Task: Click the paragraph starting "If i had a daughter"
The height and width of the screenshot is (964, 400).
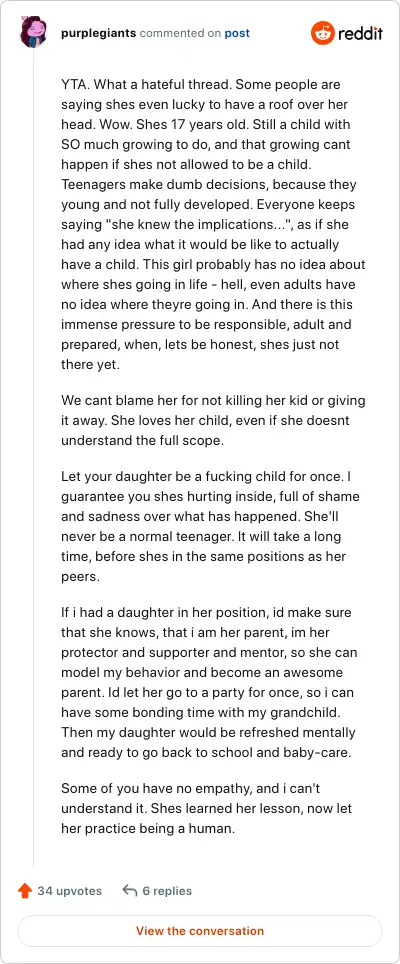Action: [209, 682]
